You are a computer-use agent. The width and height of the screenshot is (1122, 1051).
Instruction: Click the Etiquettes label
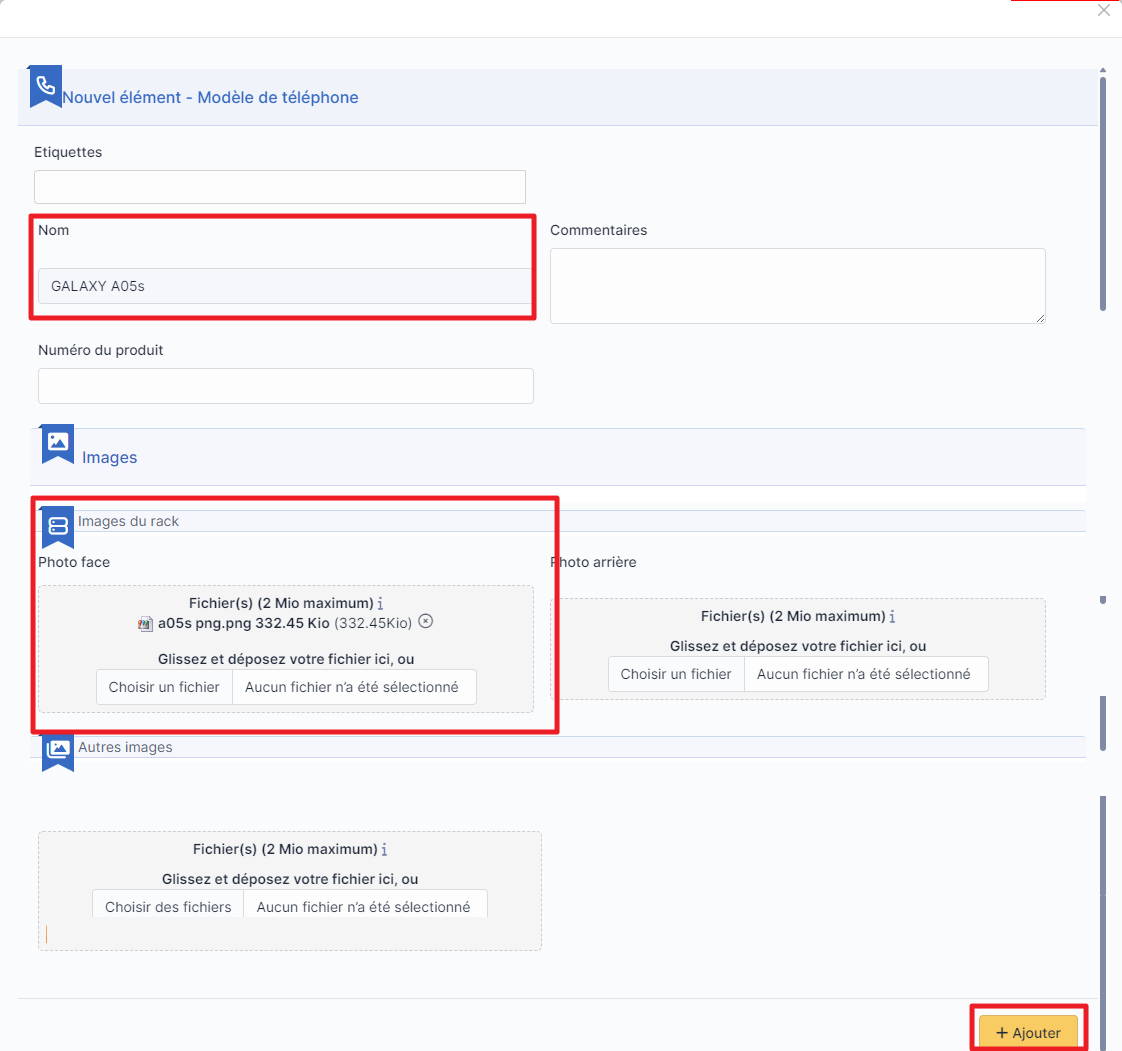[68, 152]
